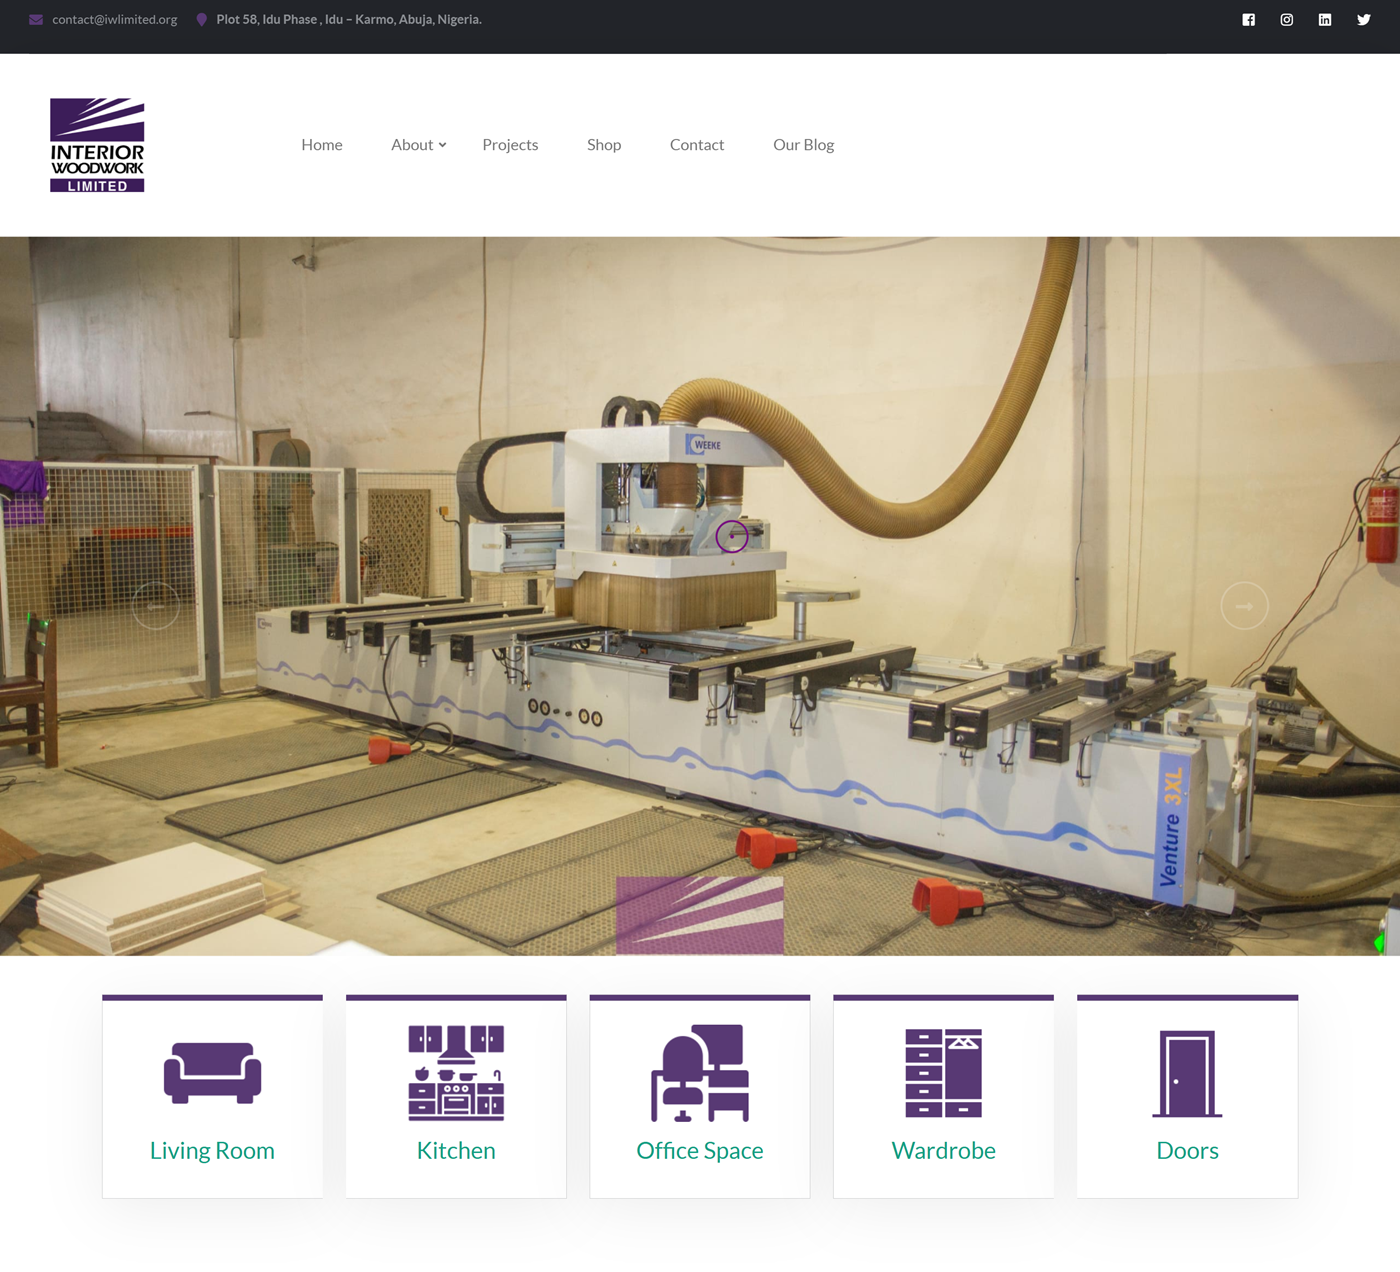
Task: Open the Living Room category link
Action: (212, 1150)
